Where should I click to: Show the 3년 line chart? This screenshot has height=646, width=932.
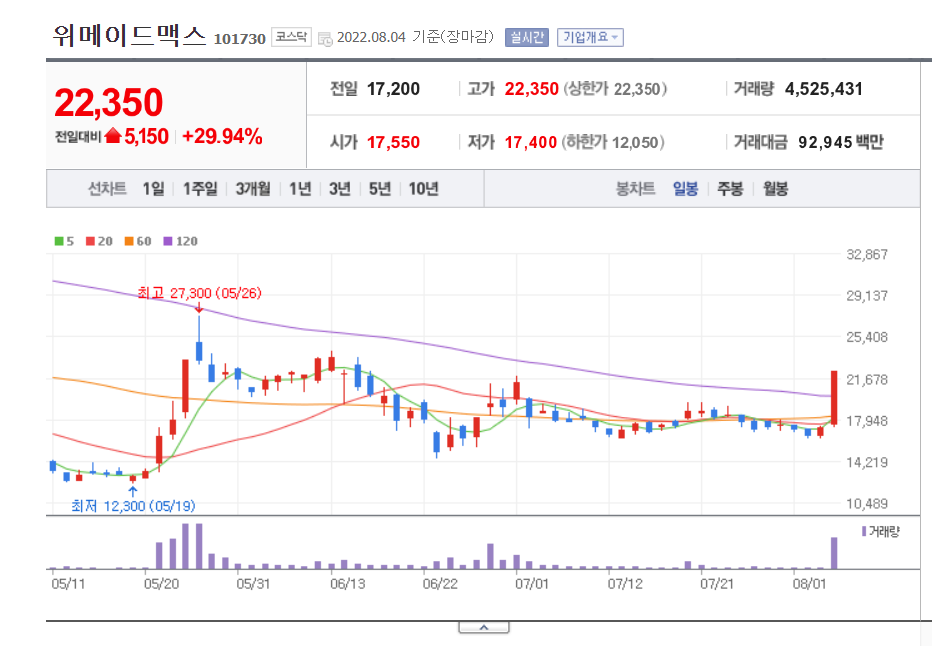pyautogui.click(x=339, y=189)
